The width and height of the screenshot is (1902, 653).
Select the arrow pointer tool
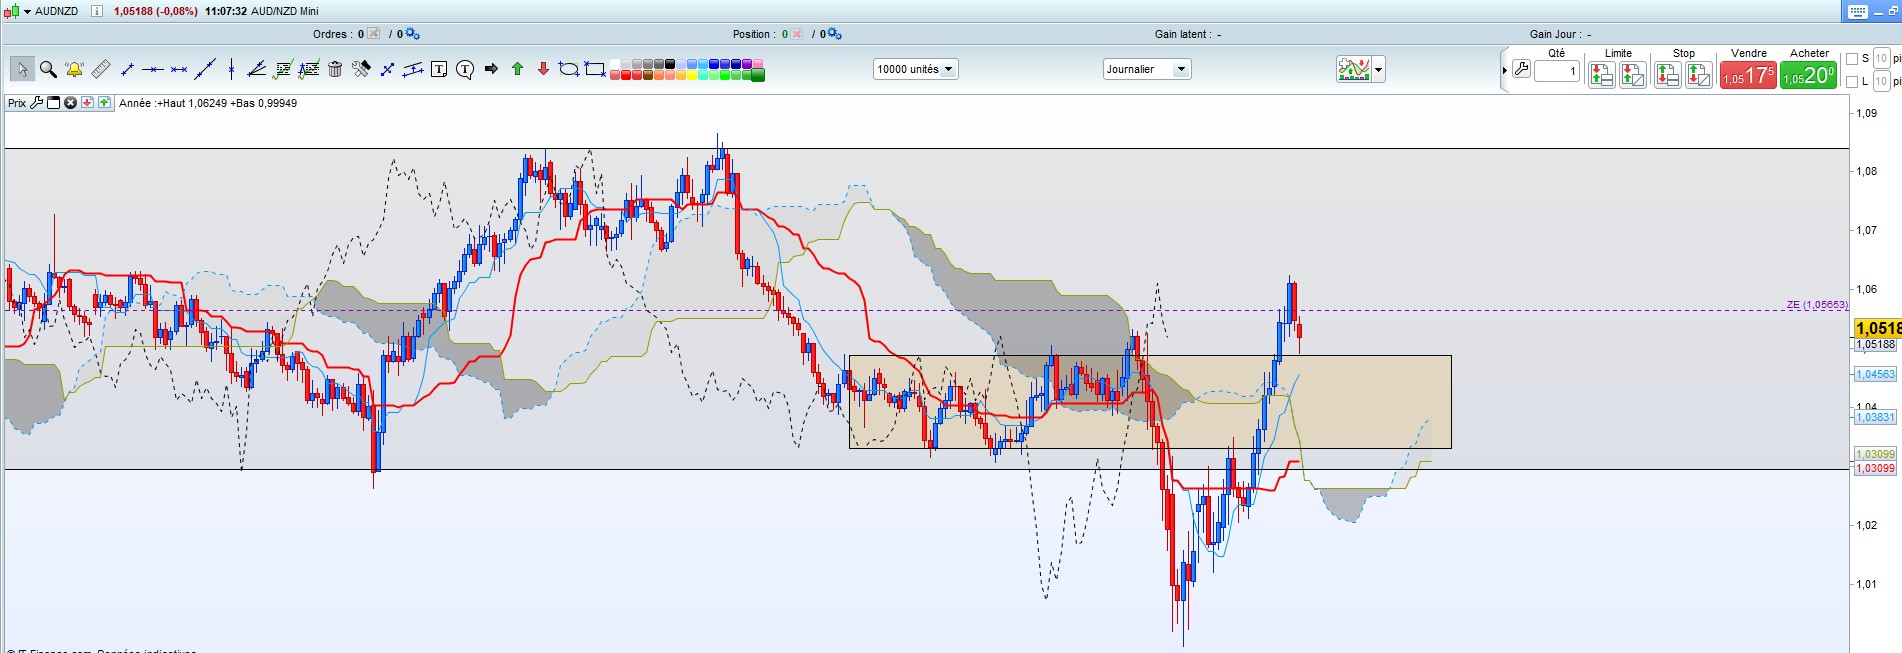point(22,69)
